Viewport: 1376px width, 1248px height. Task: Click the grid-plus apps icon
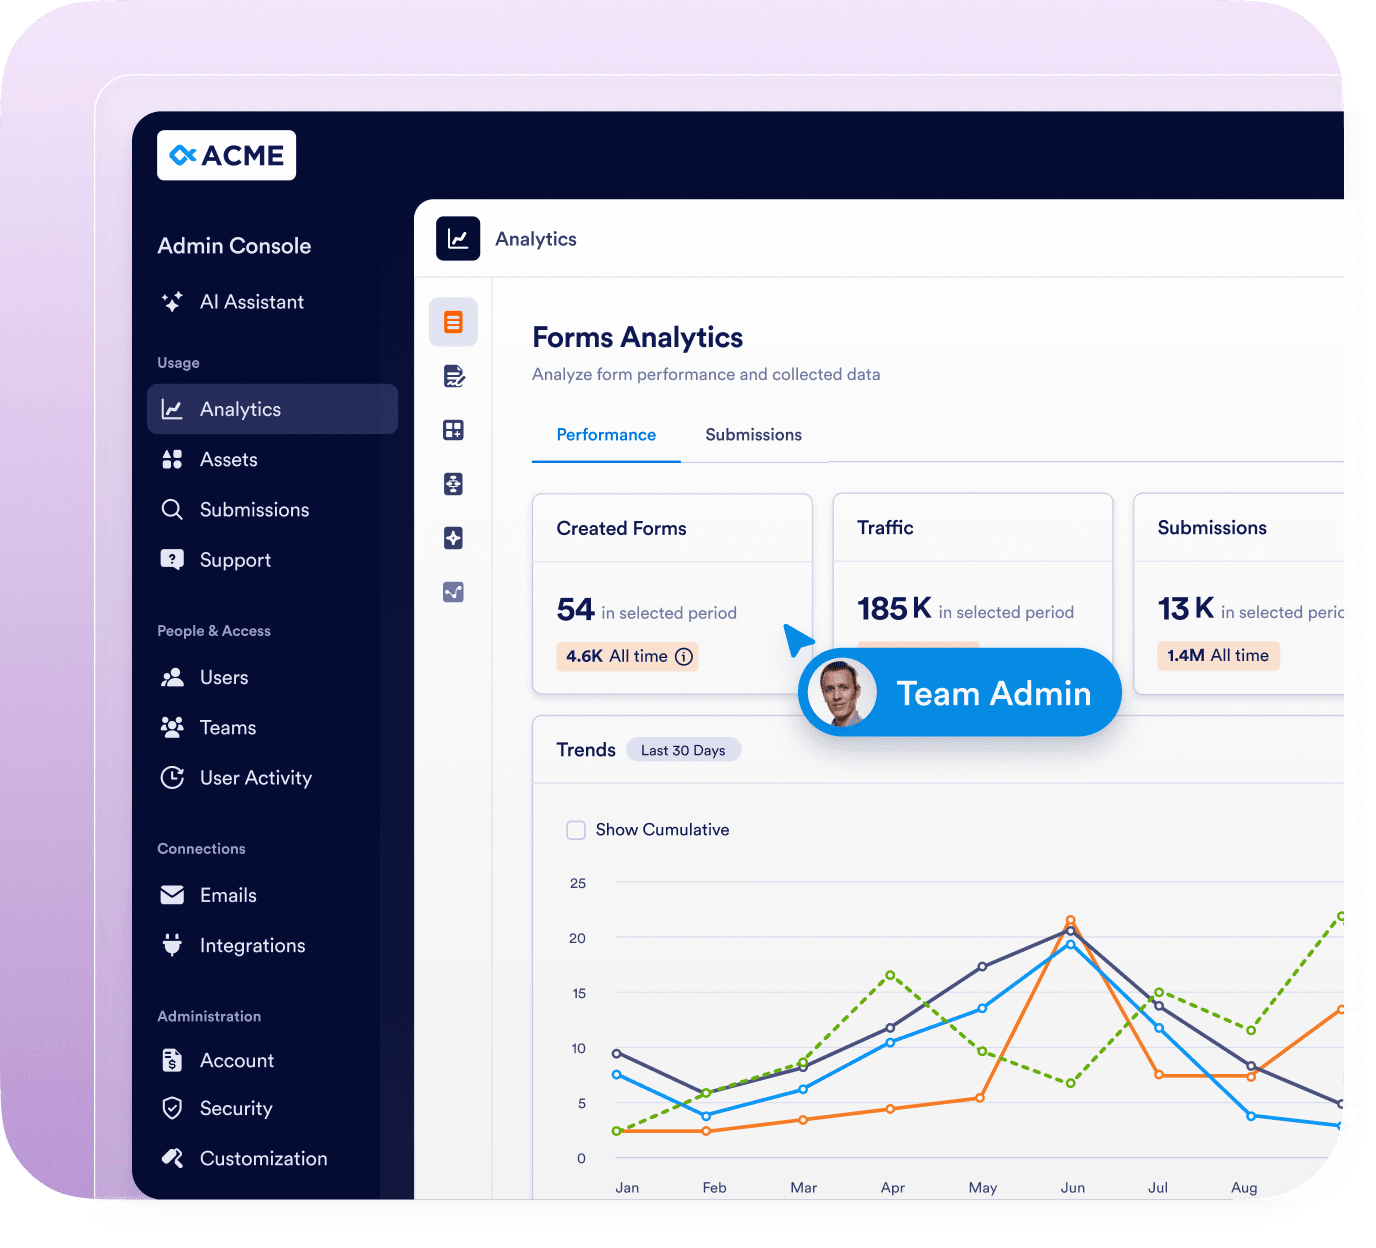[x=453, y=430]
